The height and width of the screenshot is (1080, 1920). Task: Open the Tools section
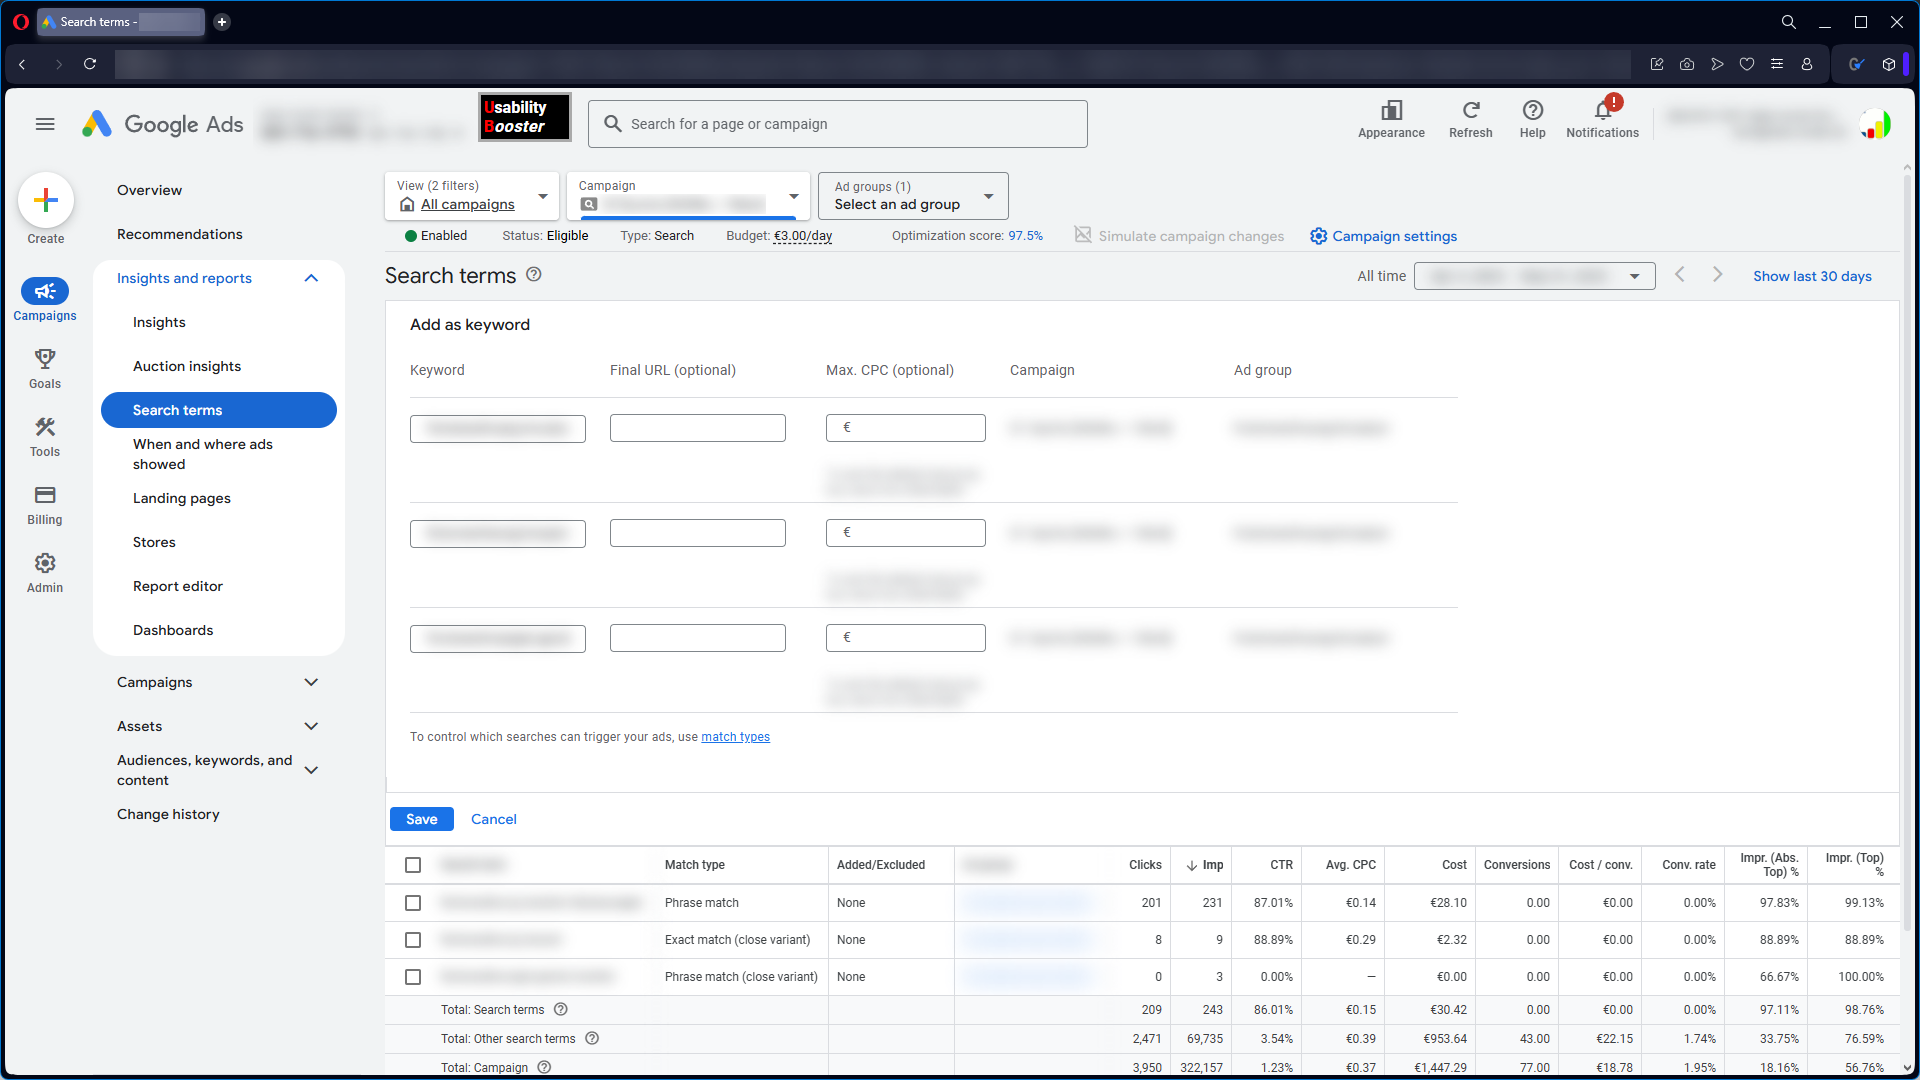point(44,434)
